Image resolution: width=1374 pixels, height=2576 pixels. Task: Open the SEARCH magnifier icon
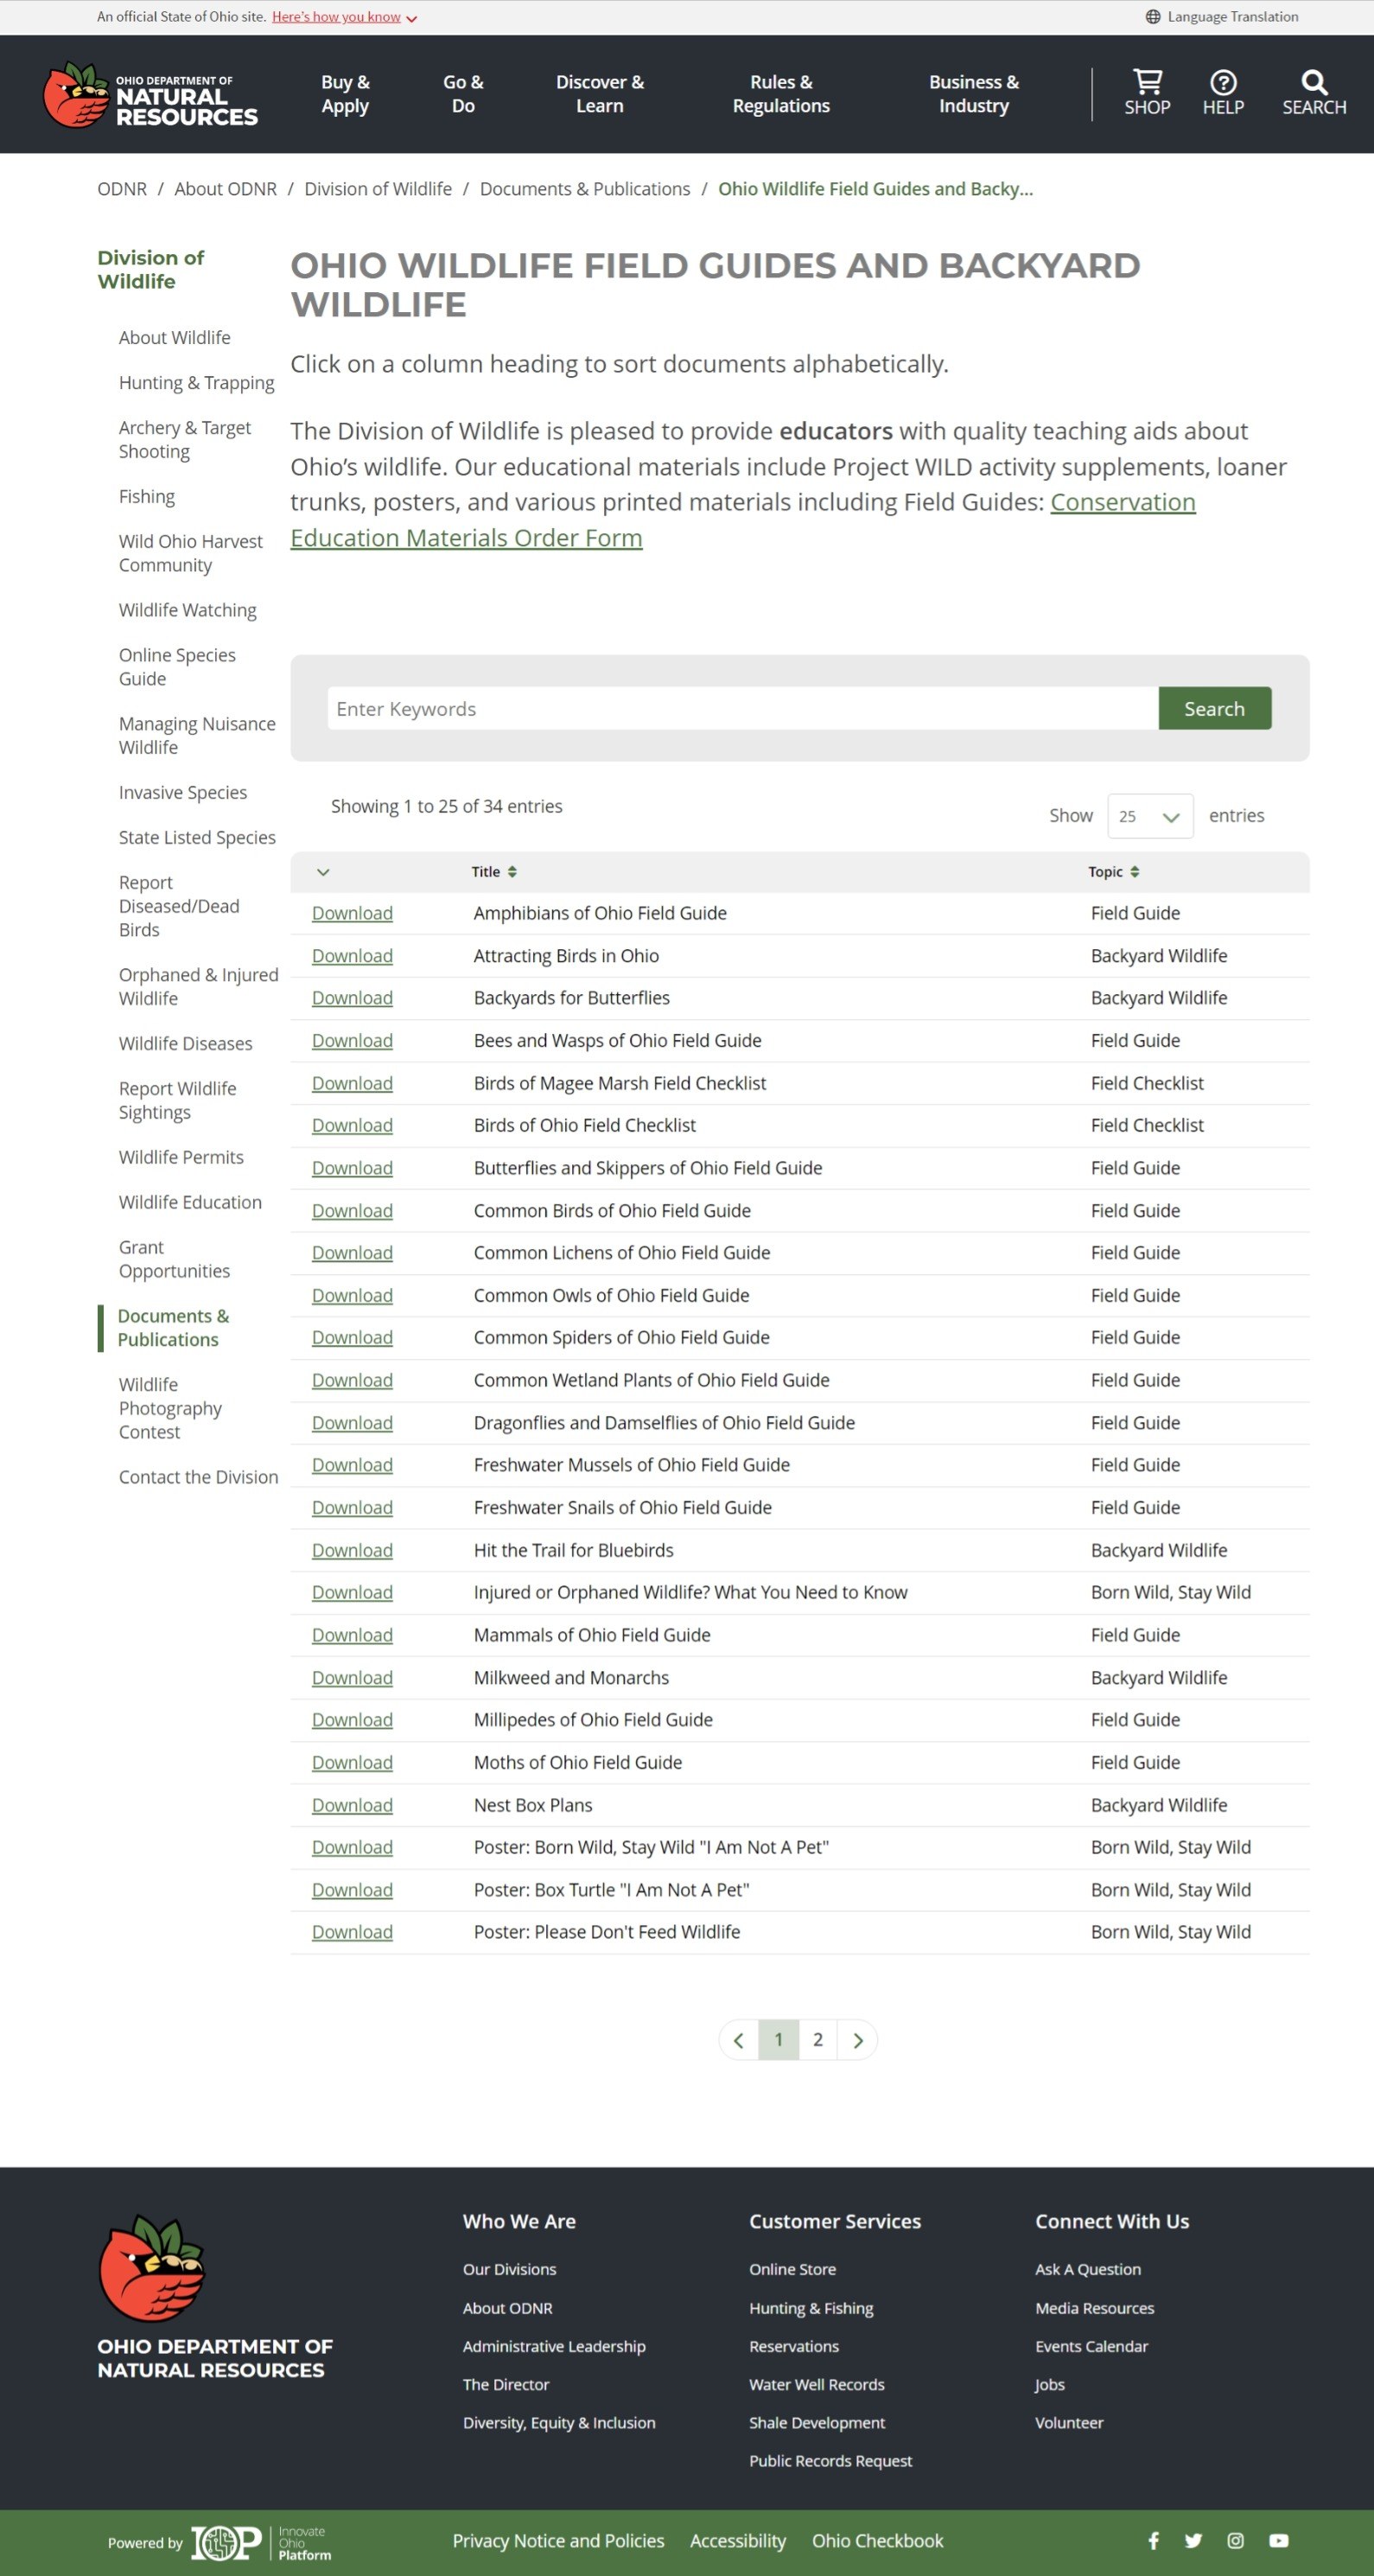tap(1314, 82)
